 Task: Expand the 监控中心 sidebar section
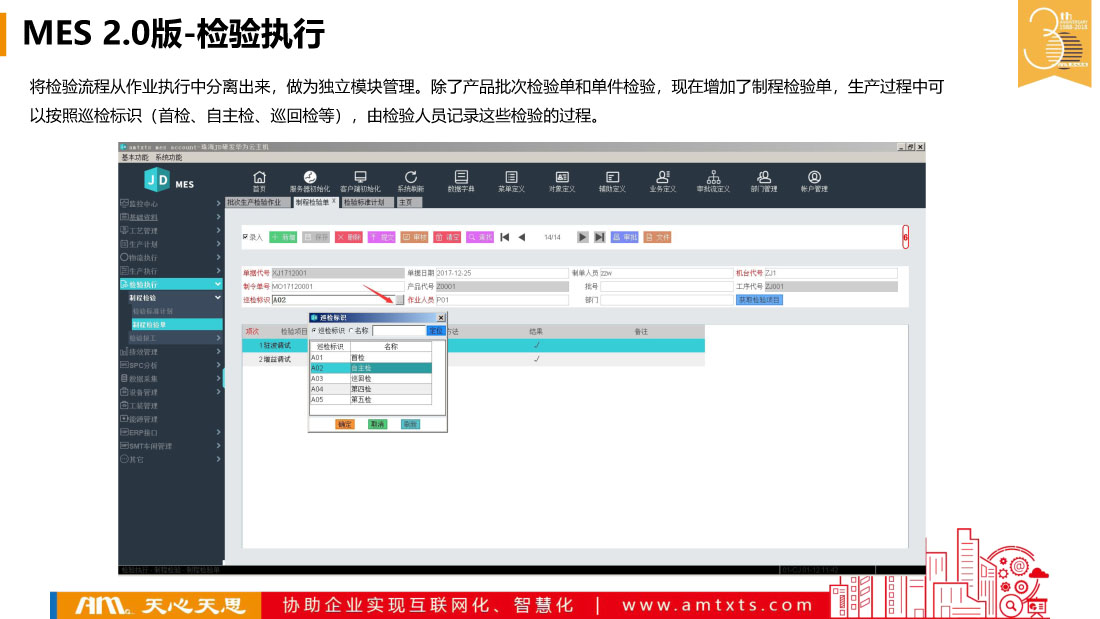[x=170, y=203]
